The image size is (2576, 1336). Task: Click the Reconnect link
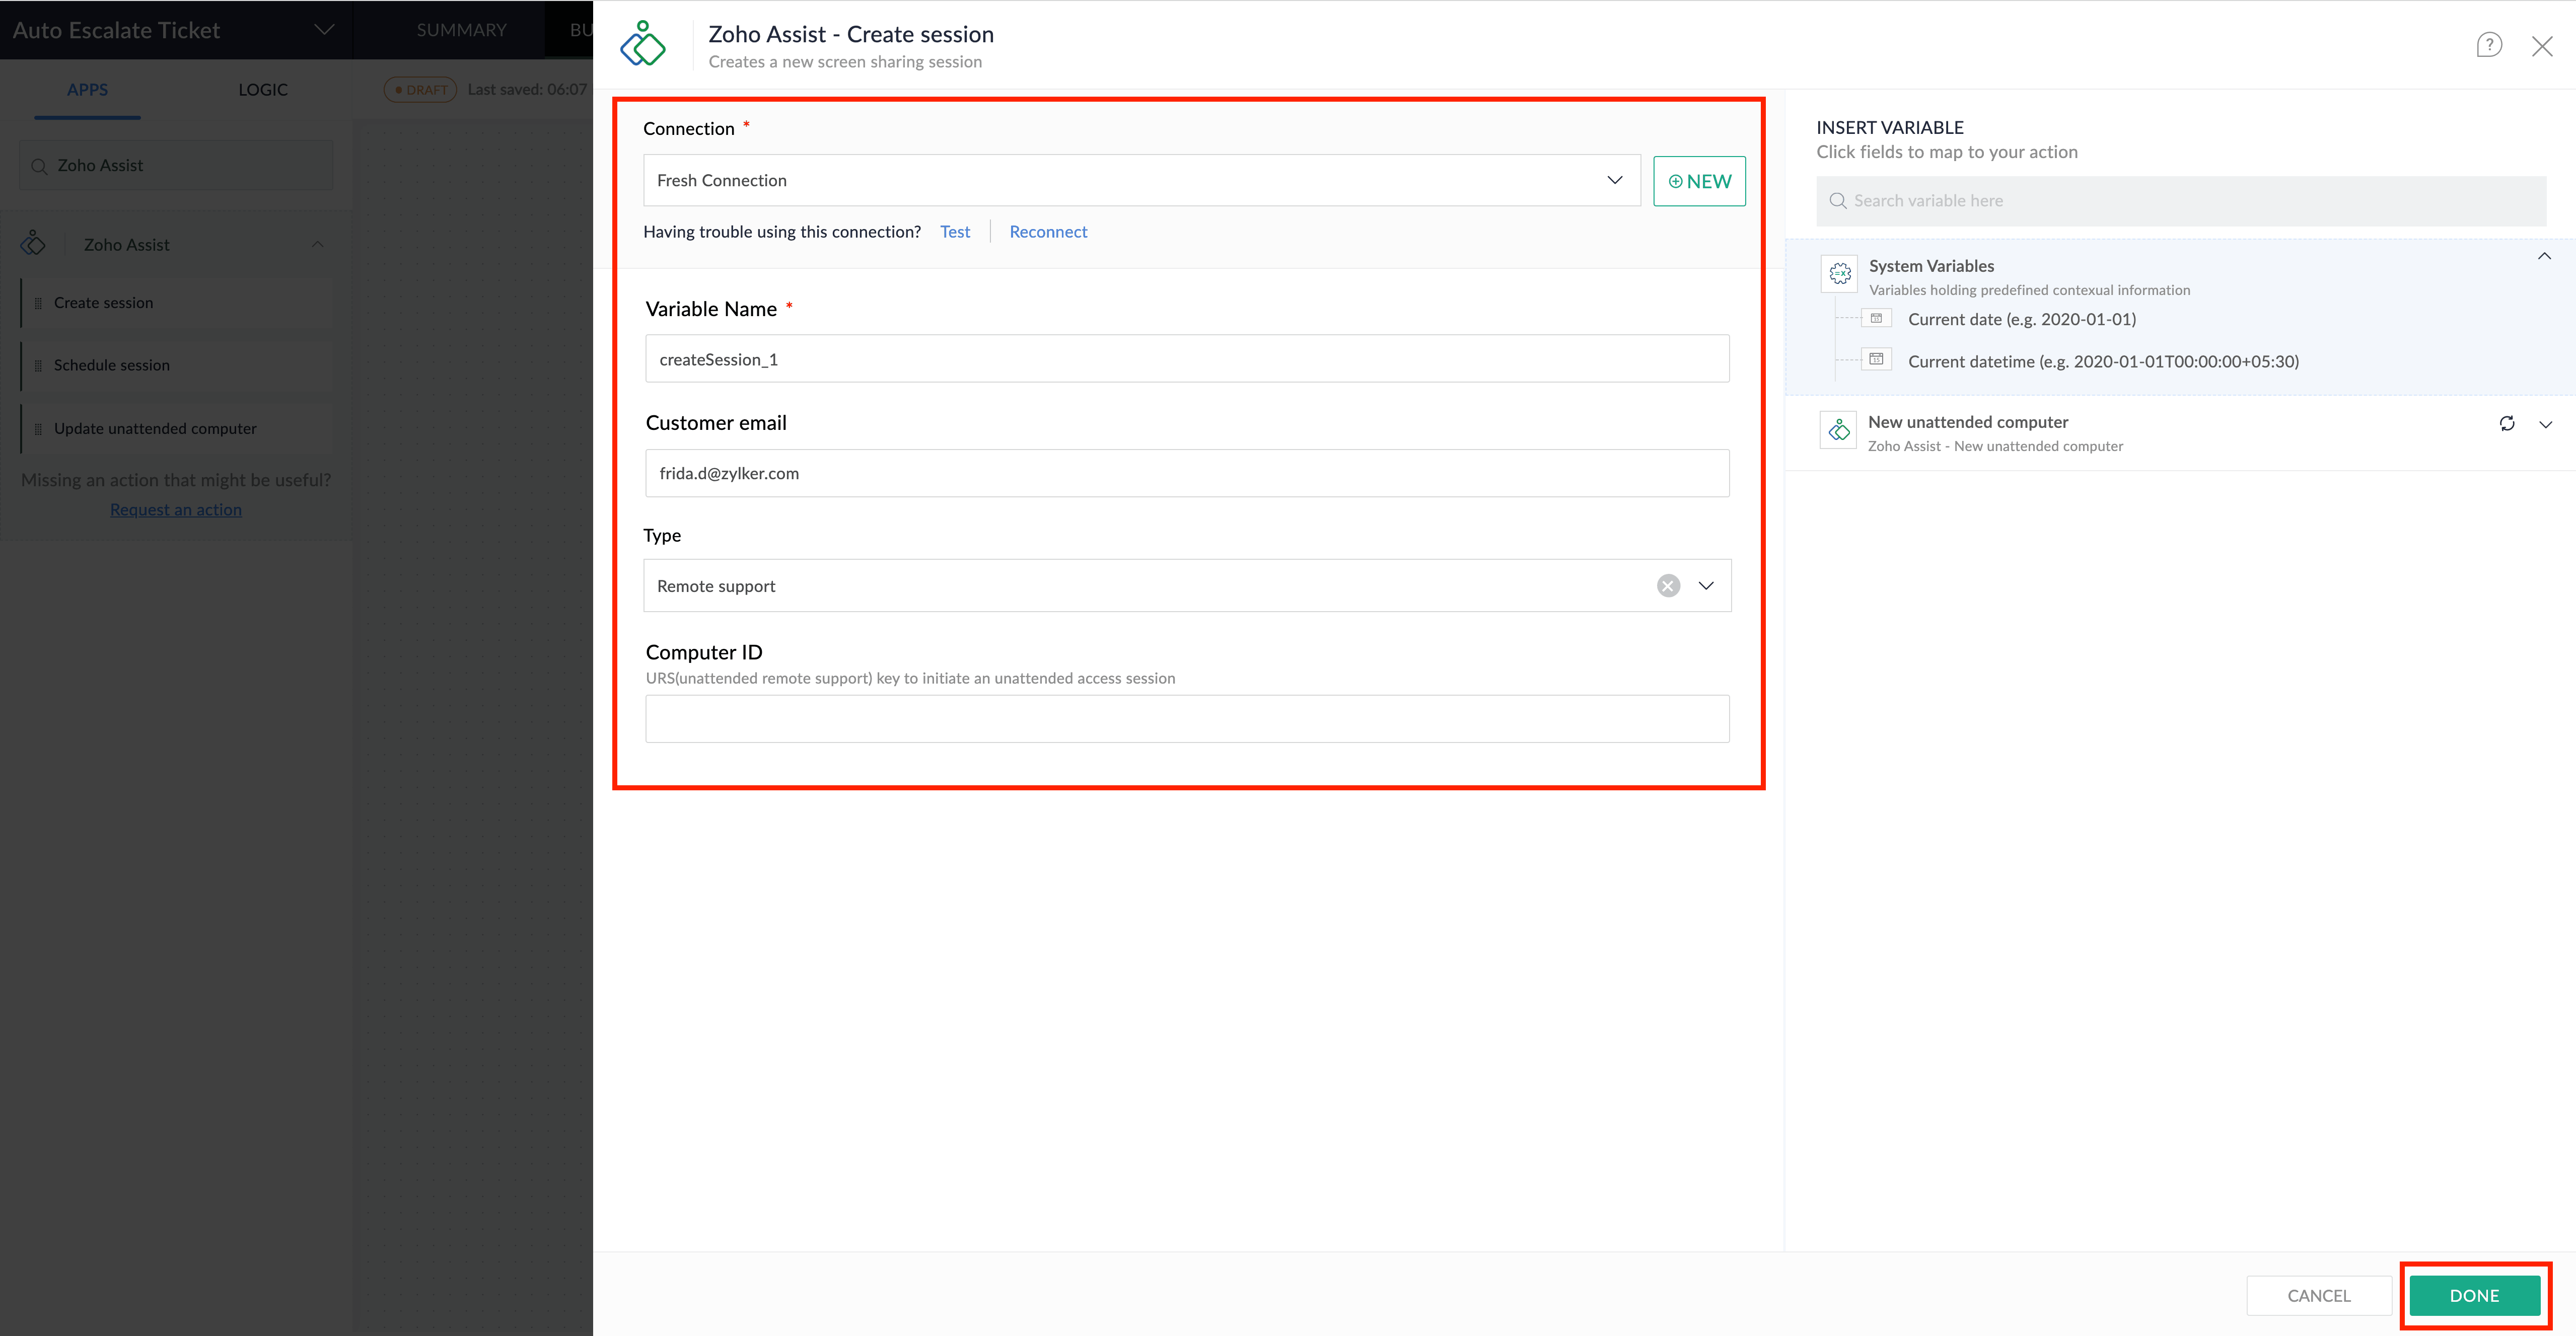point(1047,232)
